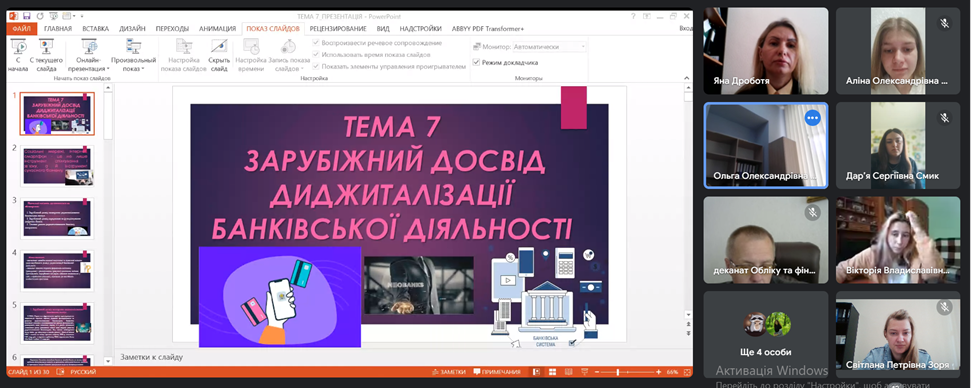Click the Онлайн-презентация globe icon

[x=89, y=46]
